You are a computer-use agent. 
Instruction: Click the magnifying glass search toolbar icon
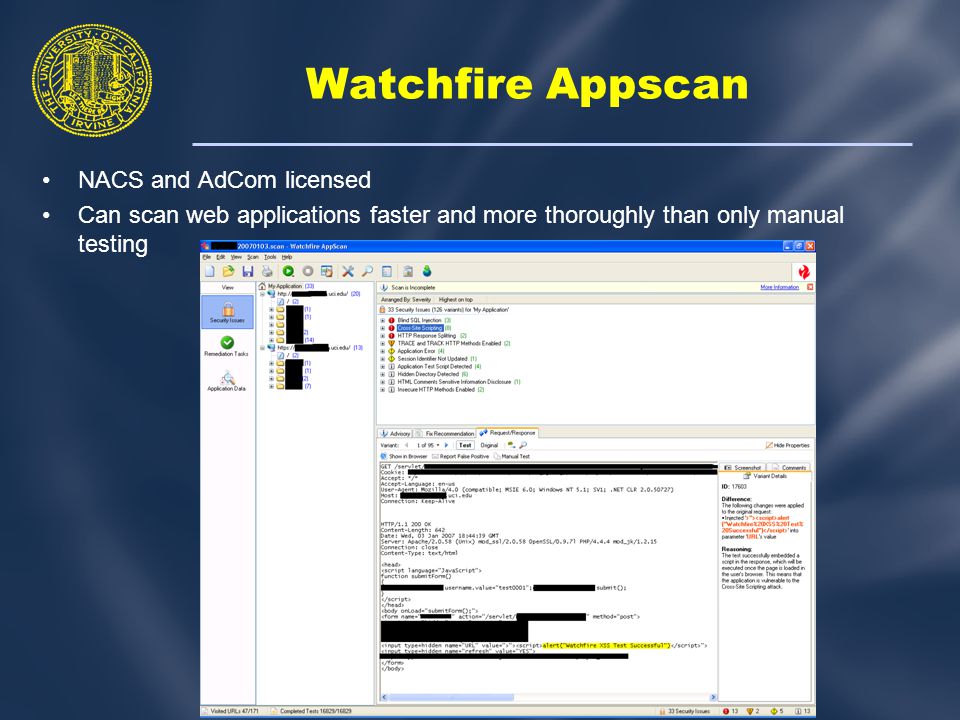coord(367,271)
